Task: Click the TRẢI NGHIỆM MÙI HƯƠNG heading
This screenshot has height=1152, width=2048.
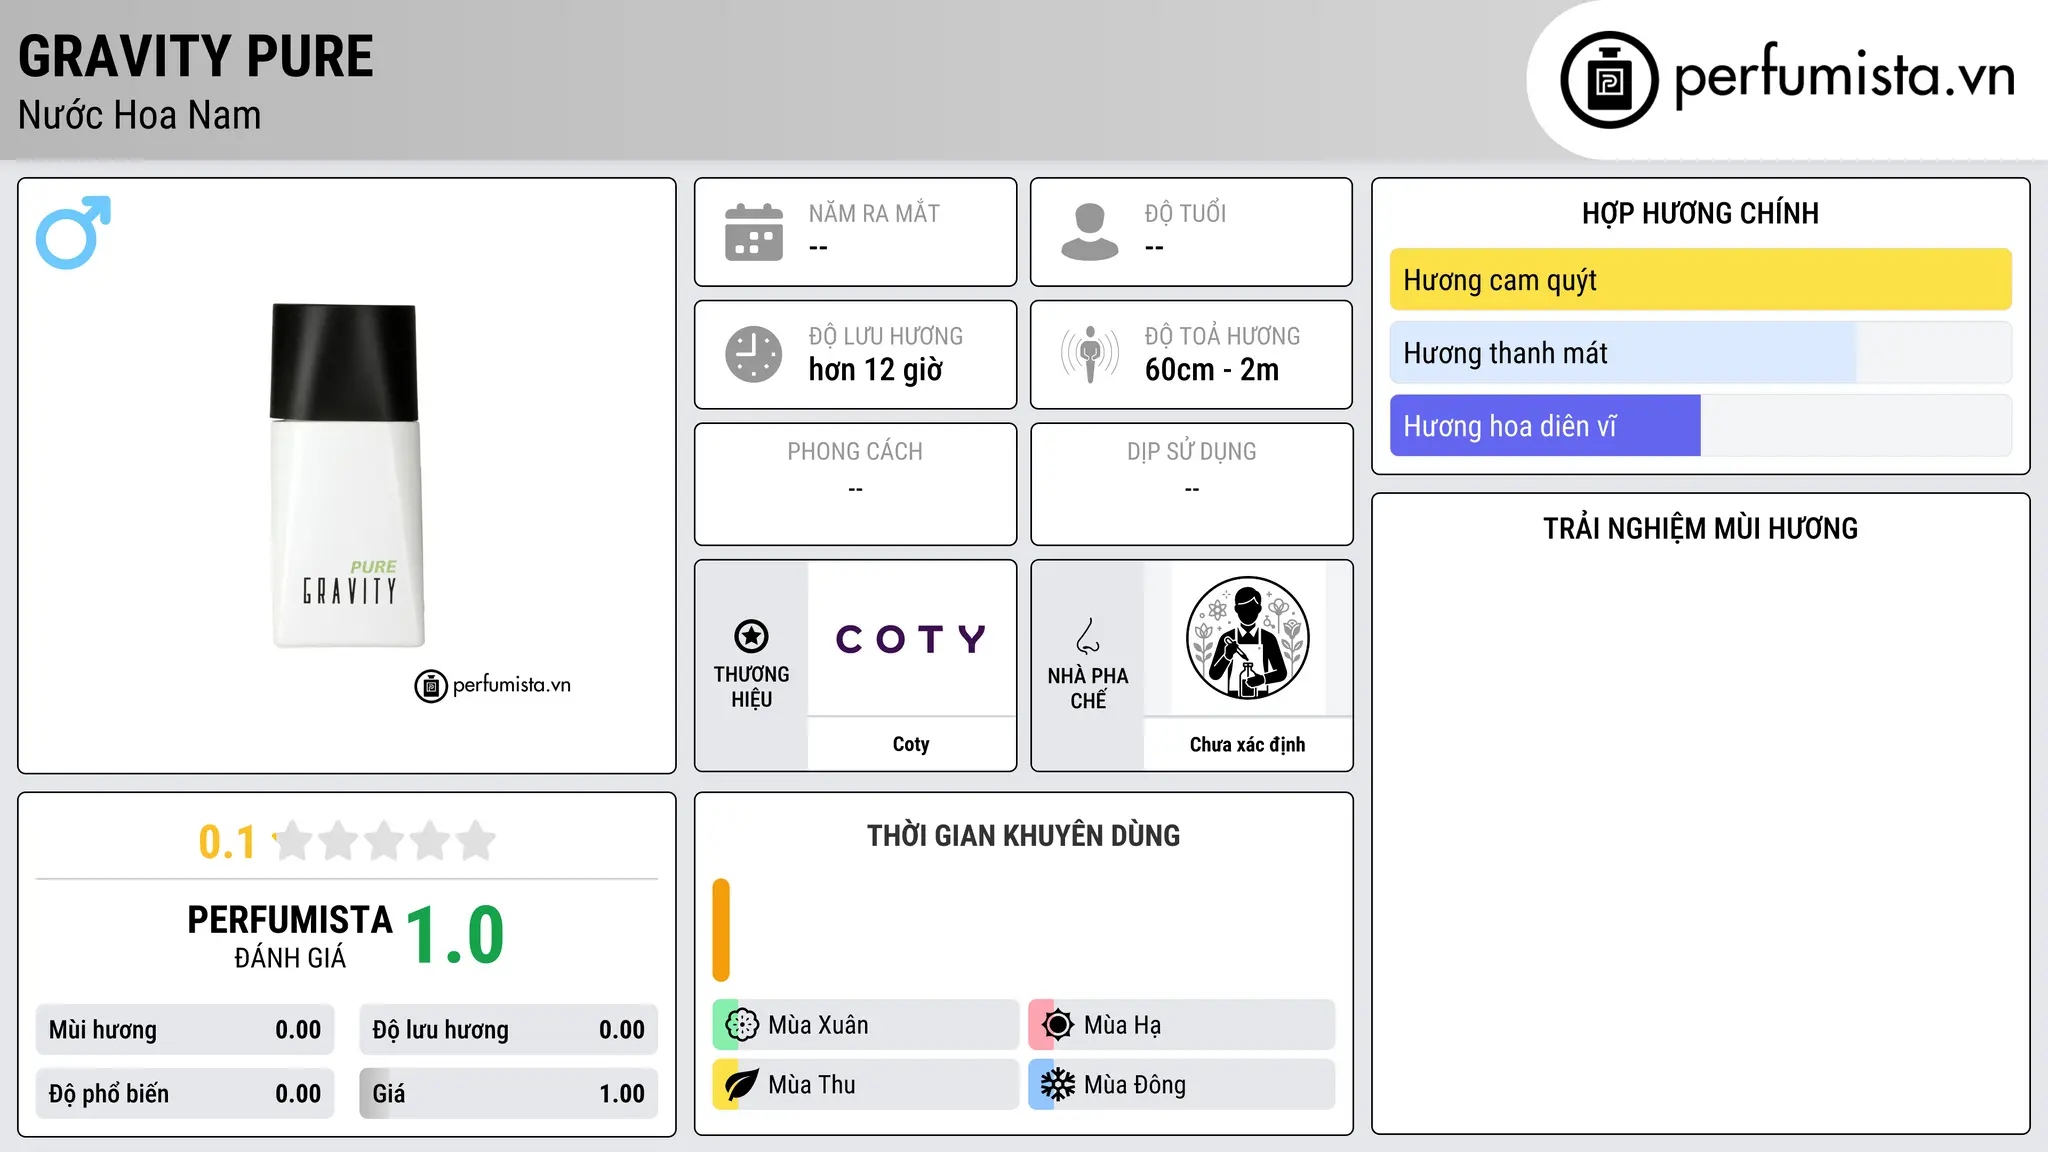Action: (x=1700, y=529)
